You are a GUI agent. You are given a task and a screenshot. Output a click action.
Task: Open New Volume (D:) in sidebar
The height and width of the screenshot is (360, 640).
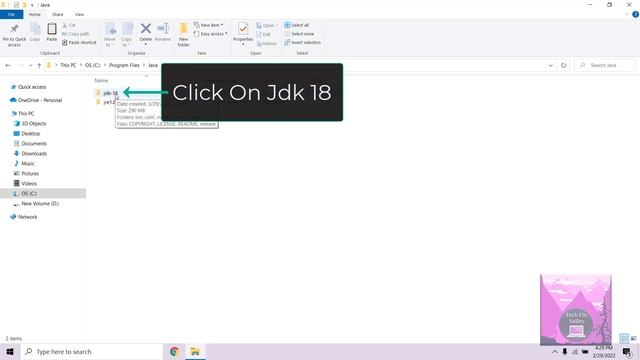(x=40, y=203)
